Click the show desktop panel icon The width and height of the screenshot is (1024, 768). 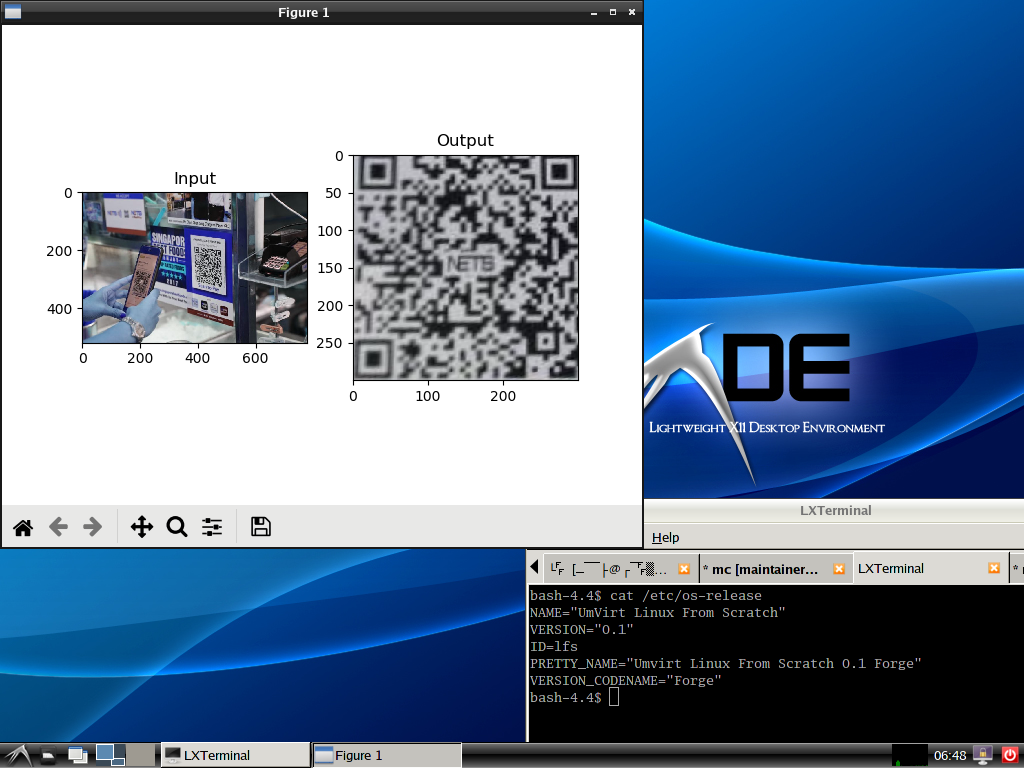pyautogui.click(x=77, y=755)
